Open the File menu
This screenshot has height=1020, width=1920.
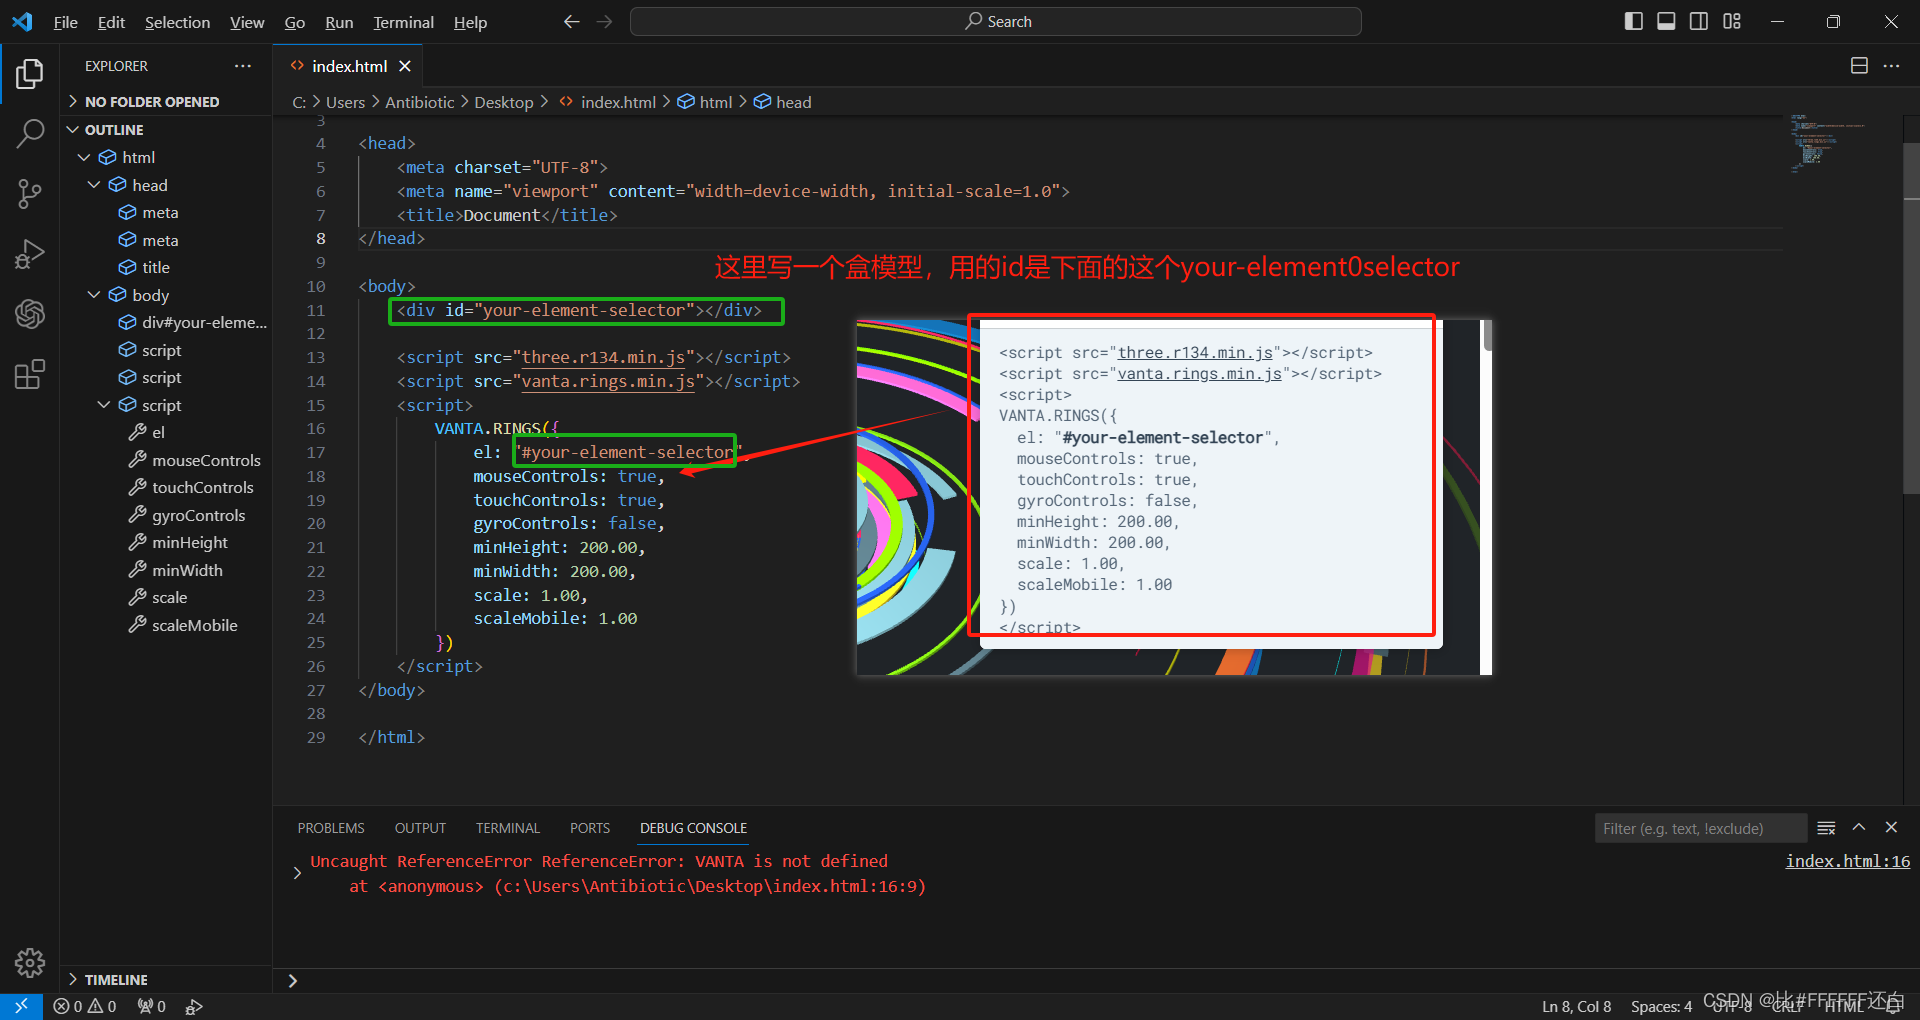click(65, 22)
